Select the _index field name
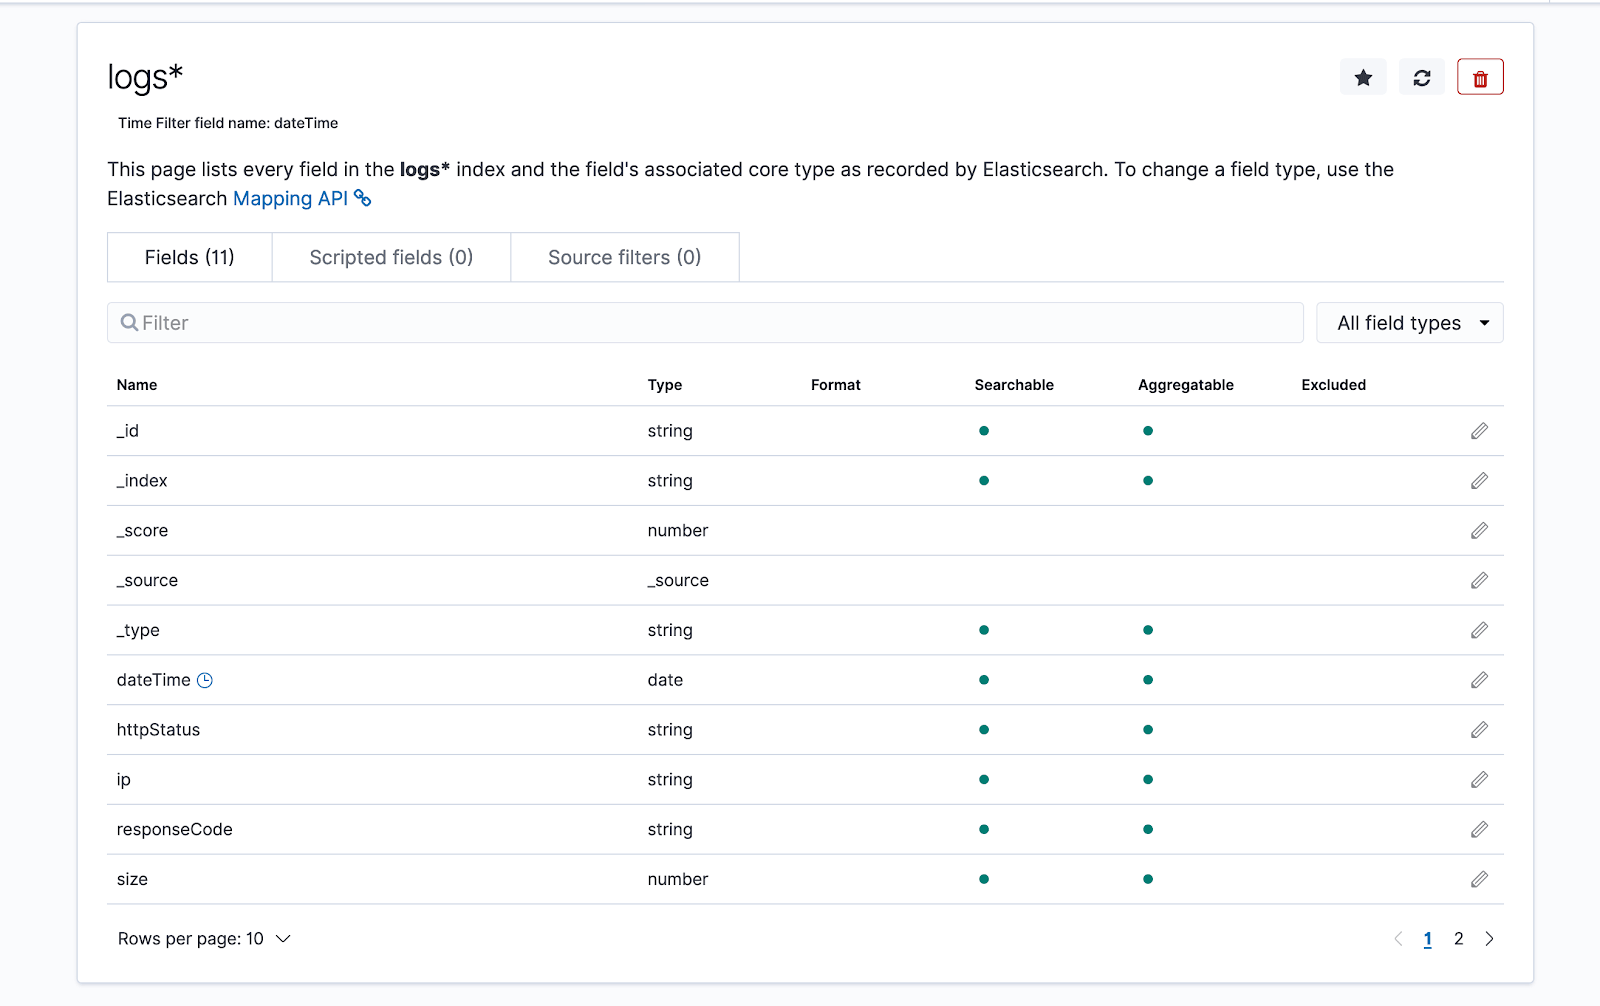Viewport: 1600px width, 1006px height. pos(142,481)
